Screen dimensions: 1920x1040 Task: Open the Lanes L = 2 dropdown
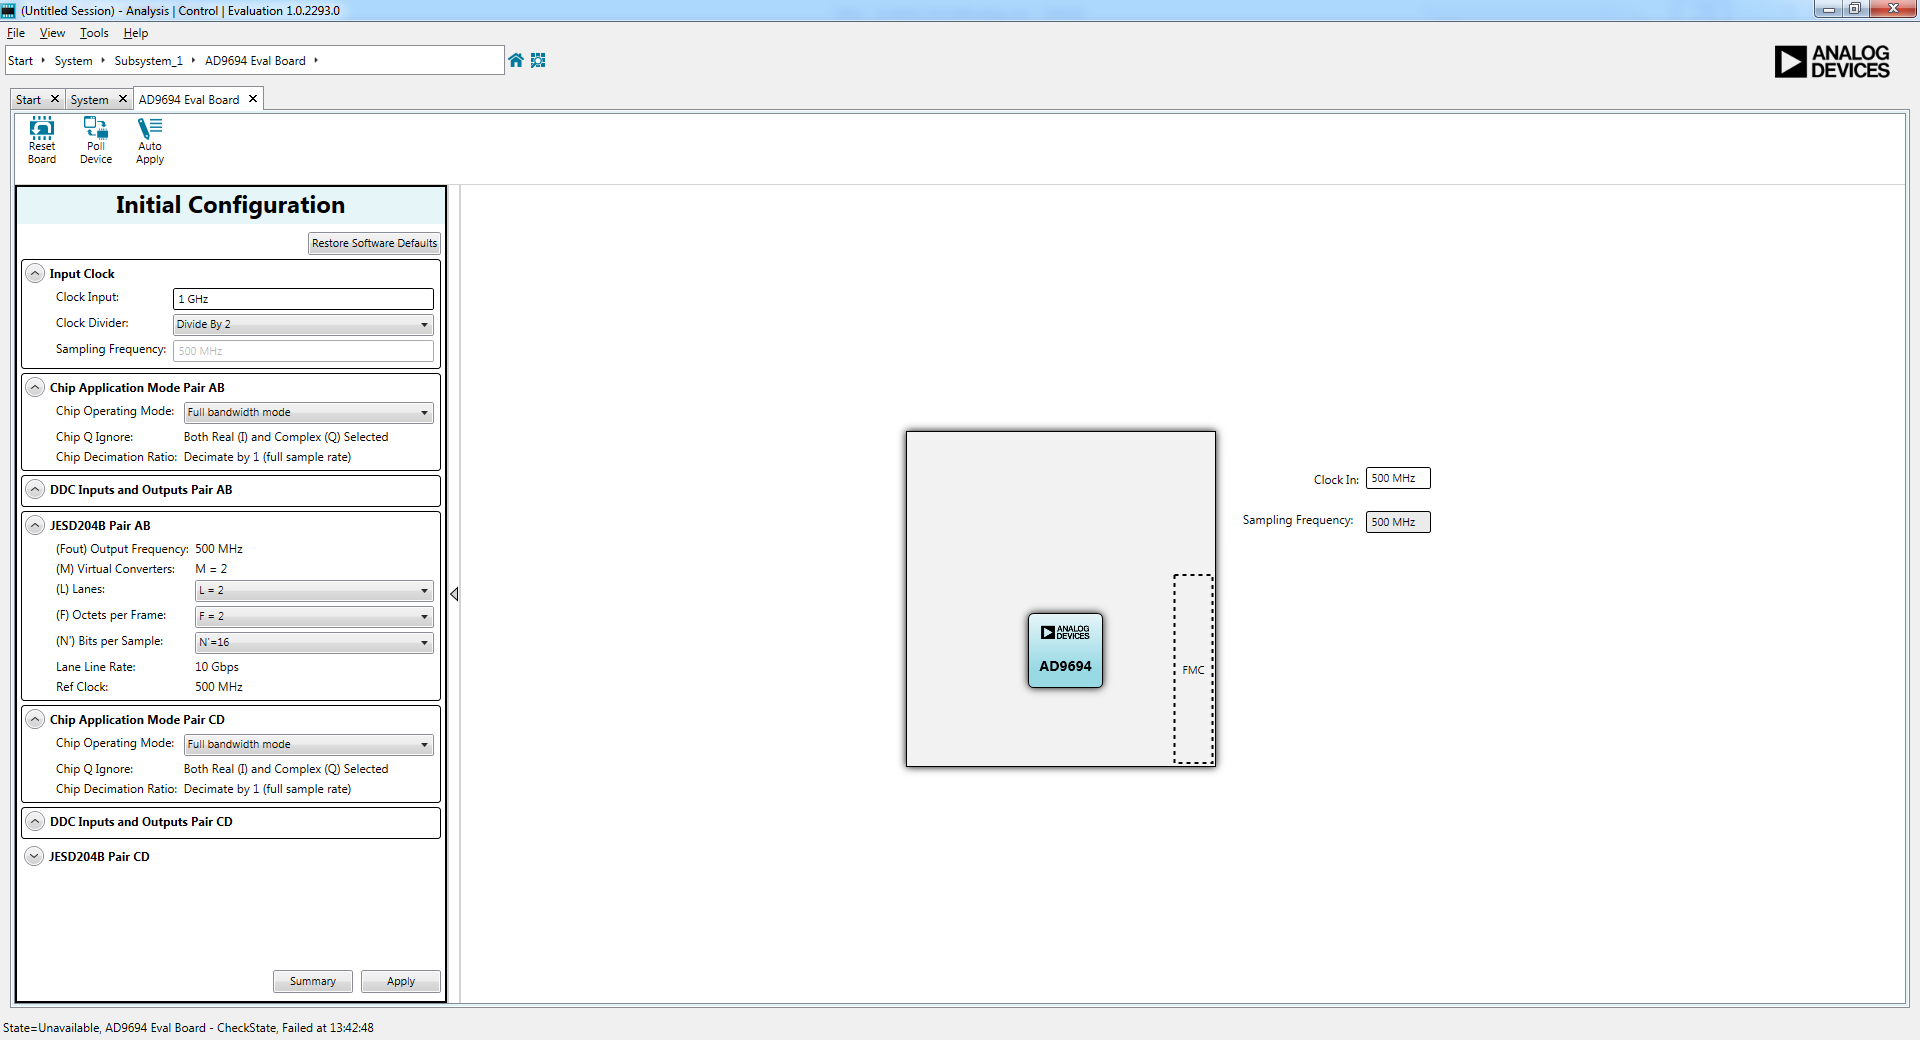(314, 591)
